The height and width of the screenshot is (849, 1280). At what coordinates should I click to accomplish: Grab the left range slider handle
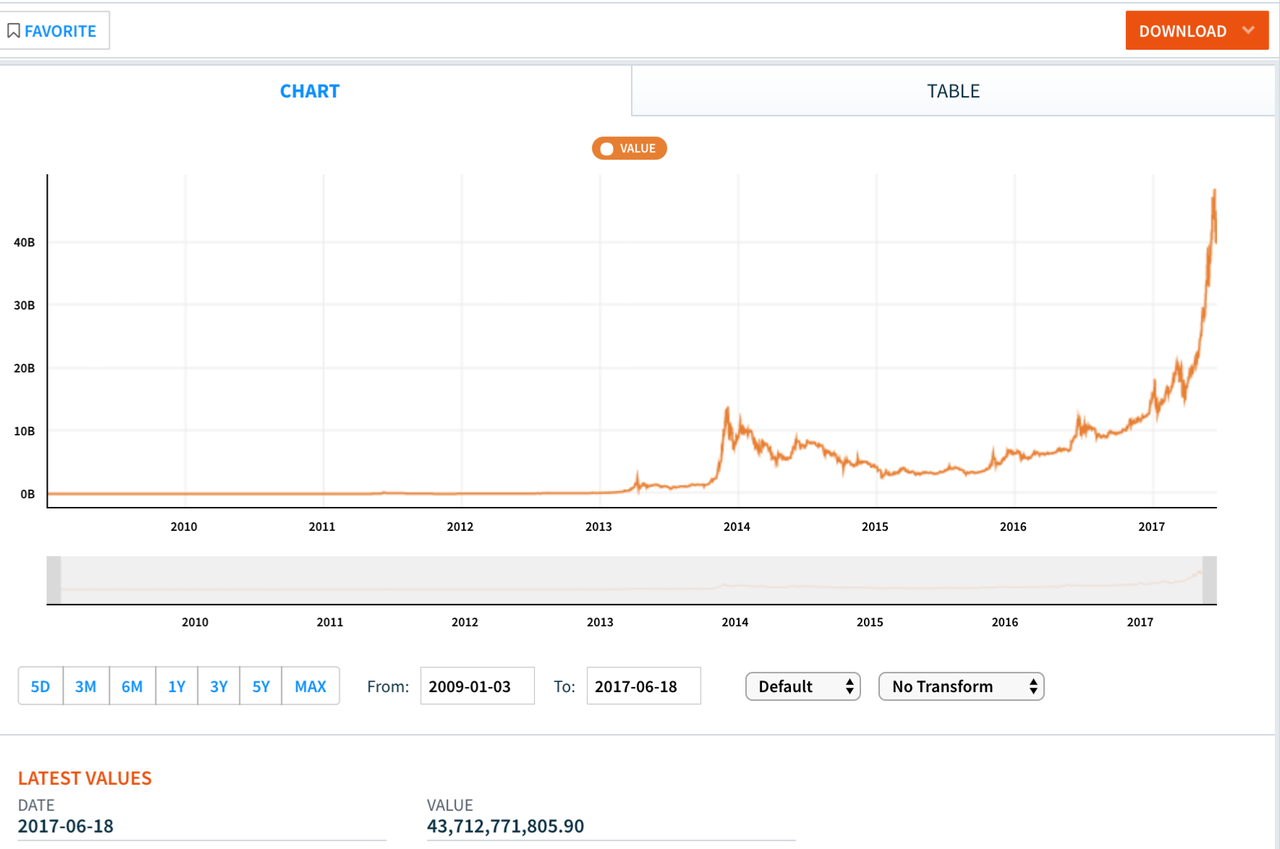point(54,580)
